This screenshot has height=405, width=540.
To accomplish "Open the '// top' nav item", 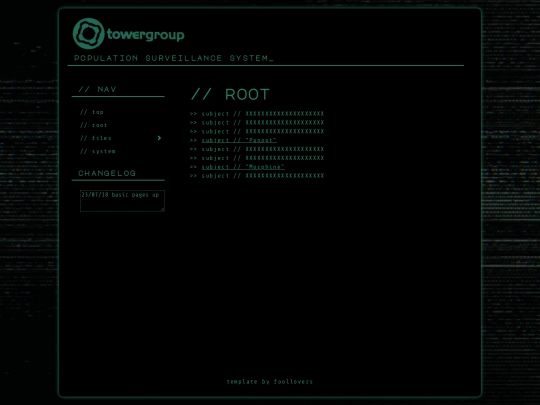I will click(x=92, y=112).
